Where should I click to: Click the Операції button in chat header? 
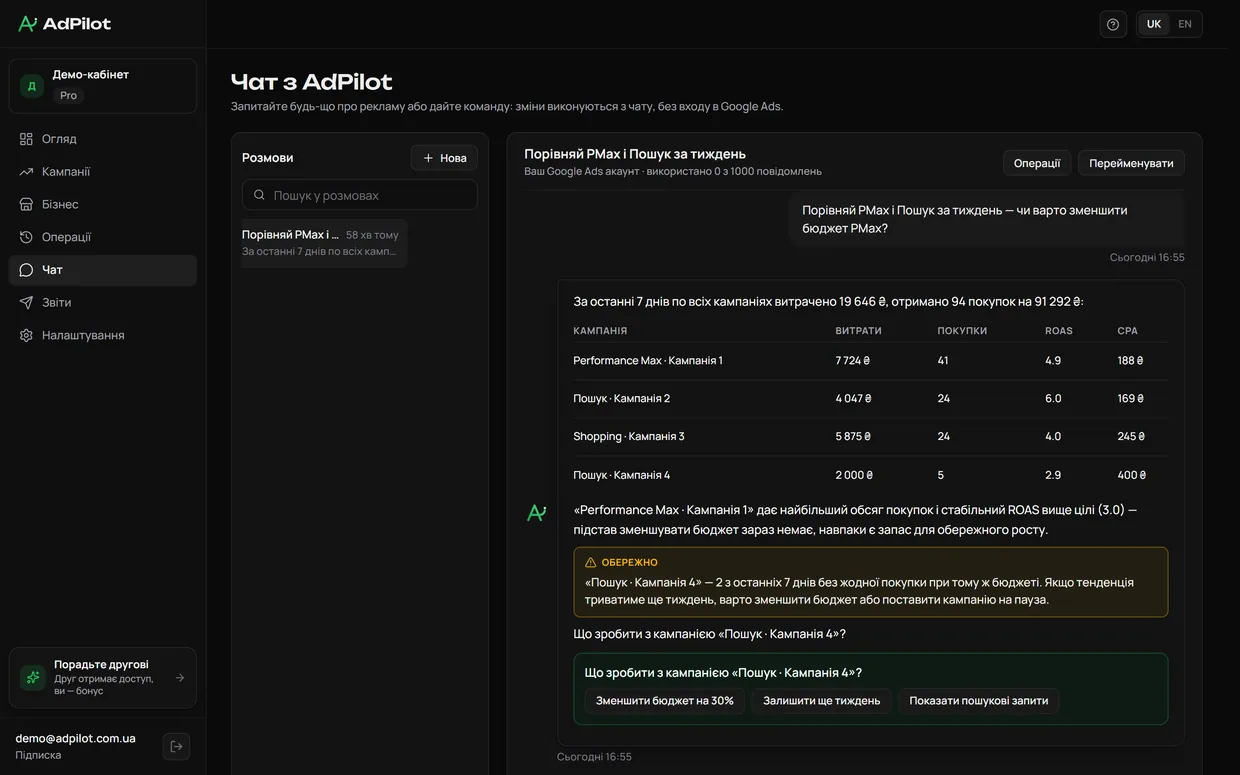click(1037, 163)
